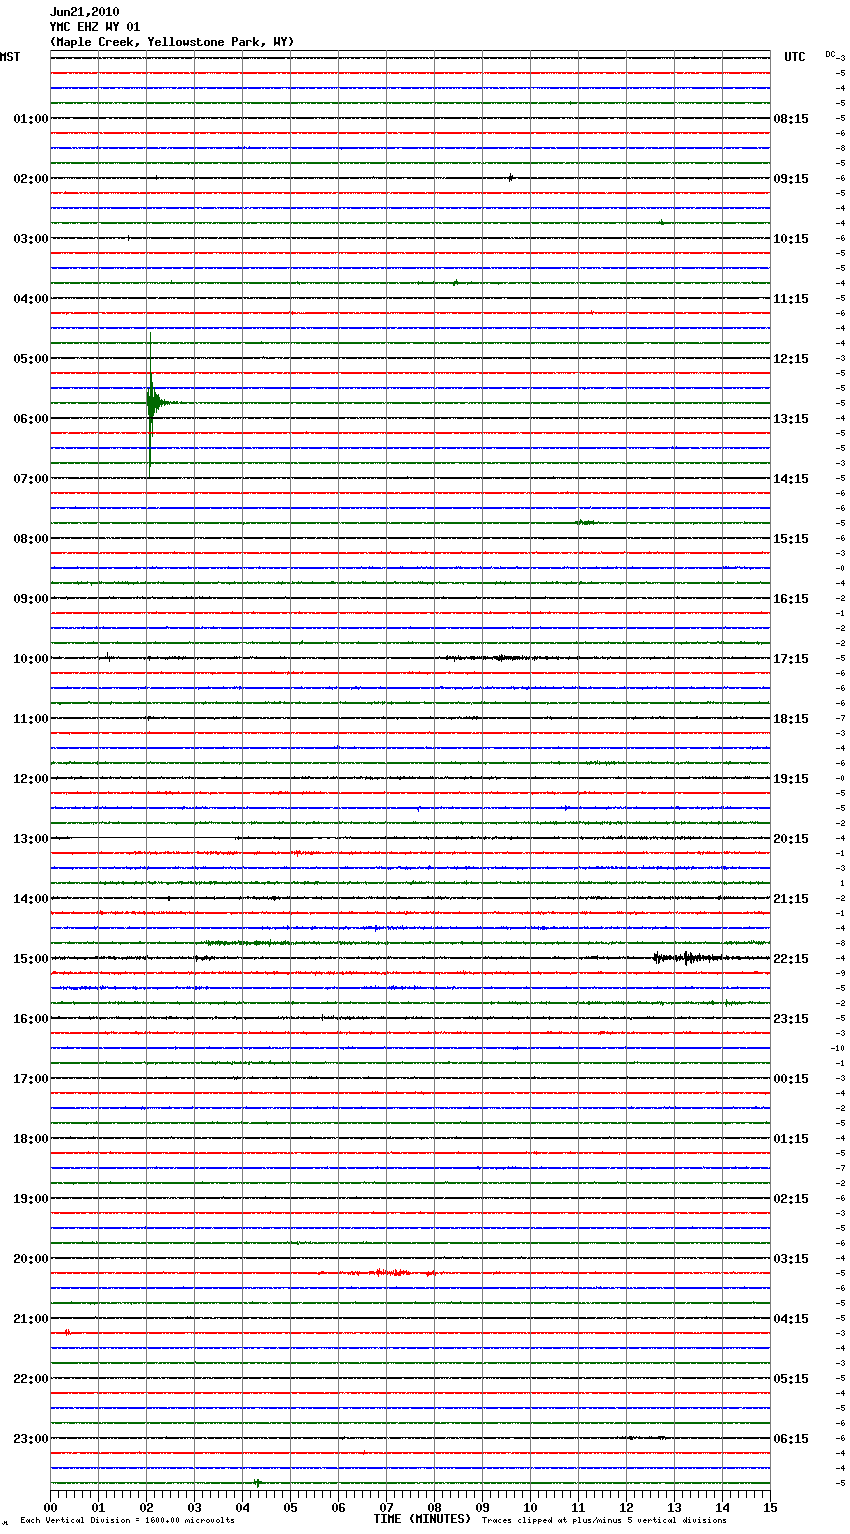The width and height of the screenshot is (850, 1534).
Task: Click the MST timezone header
Action: pyautogui.click(x=10, y=57)
